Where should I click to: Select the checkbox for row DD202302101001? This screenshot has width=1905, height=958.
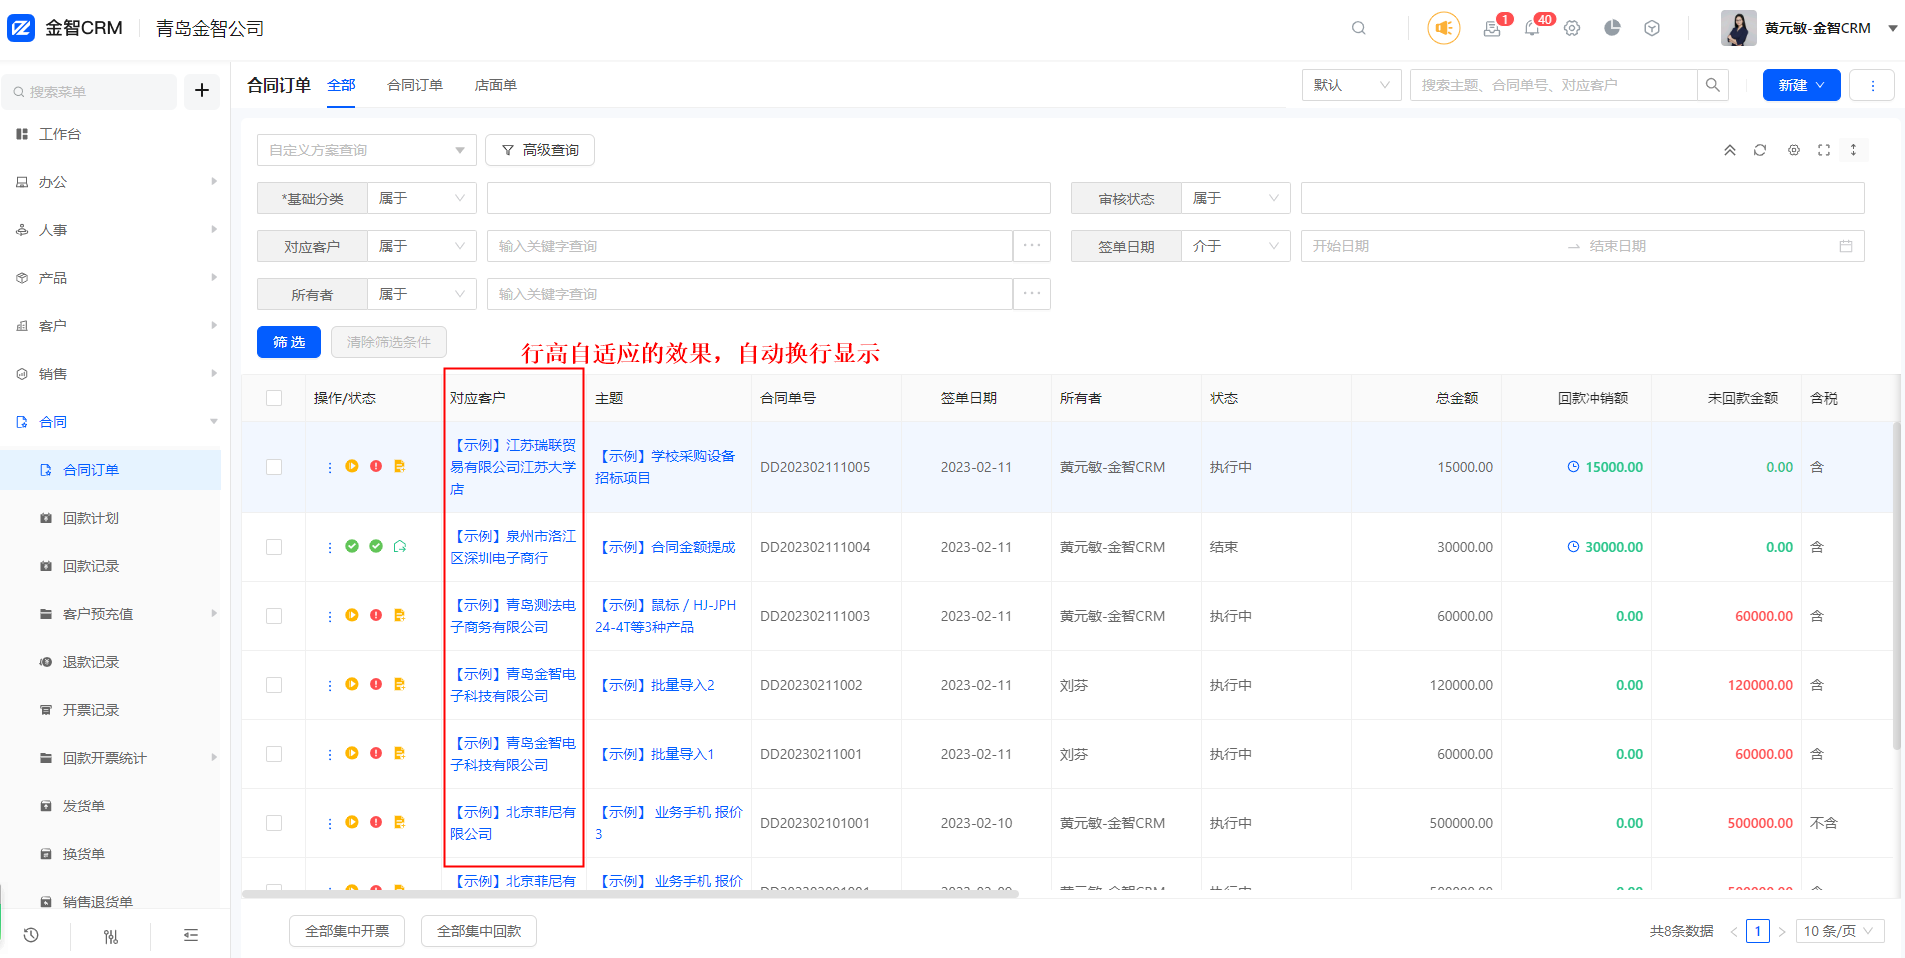coord(274,823)
